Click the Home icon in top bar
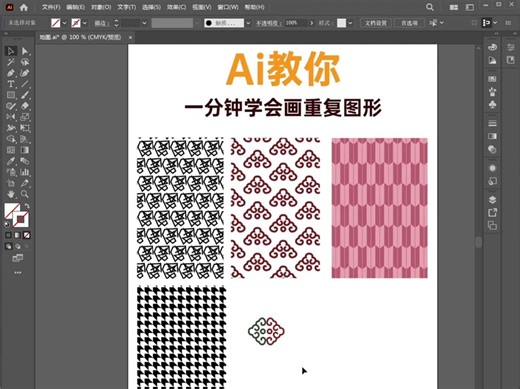 pyautogui.click(x=23, y=7)
